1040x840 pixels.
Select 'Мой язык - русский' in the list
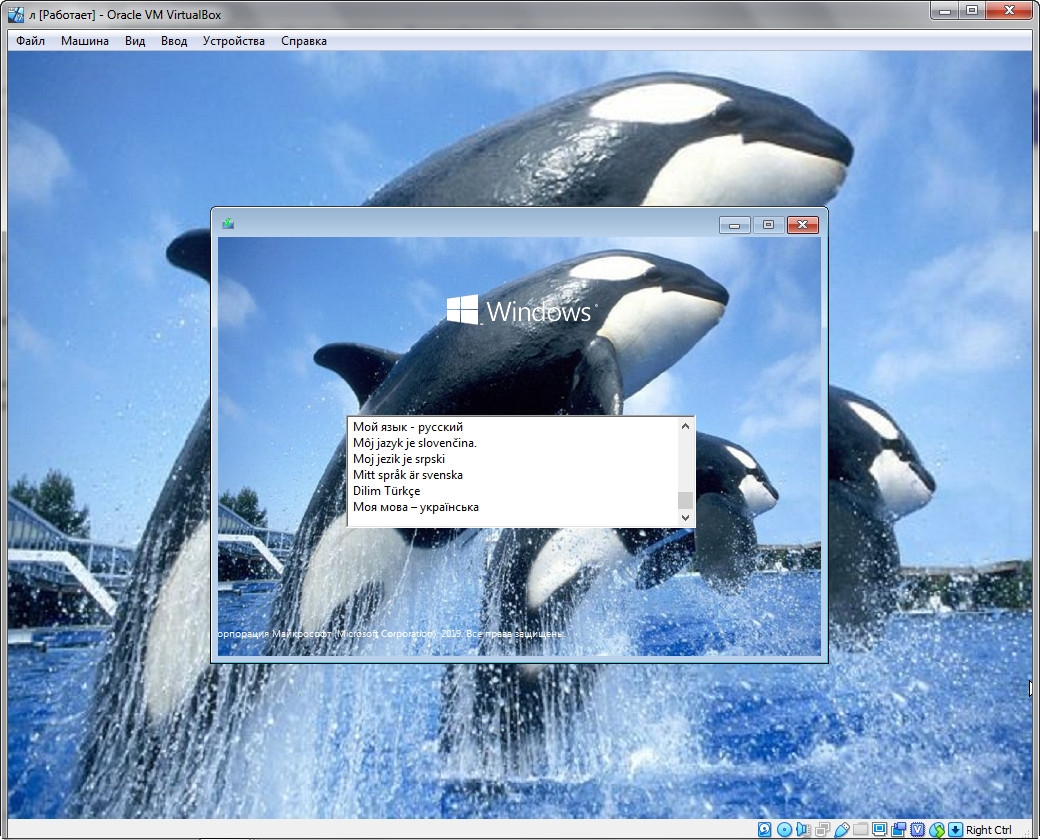click(x=408, y=427)
